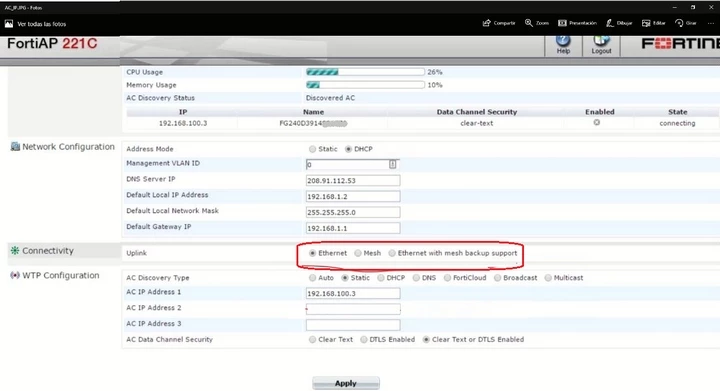Click the WTP Configuration section icon
Screen dimensions: 720x391
[15, 275]
